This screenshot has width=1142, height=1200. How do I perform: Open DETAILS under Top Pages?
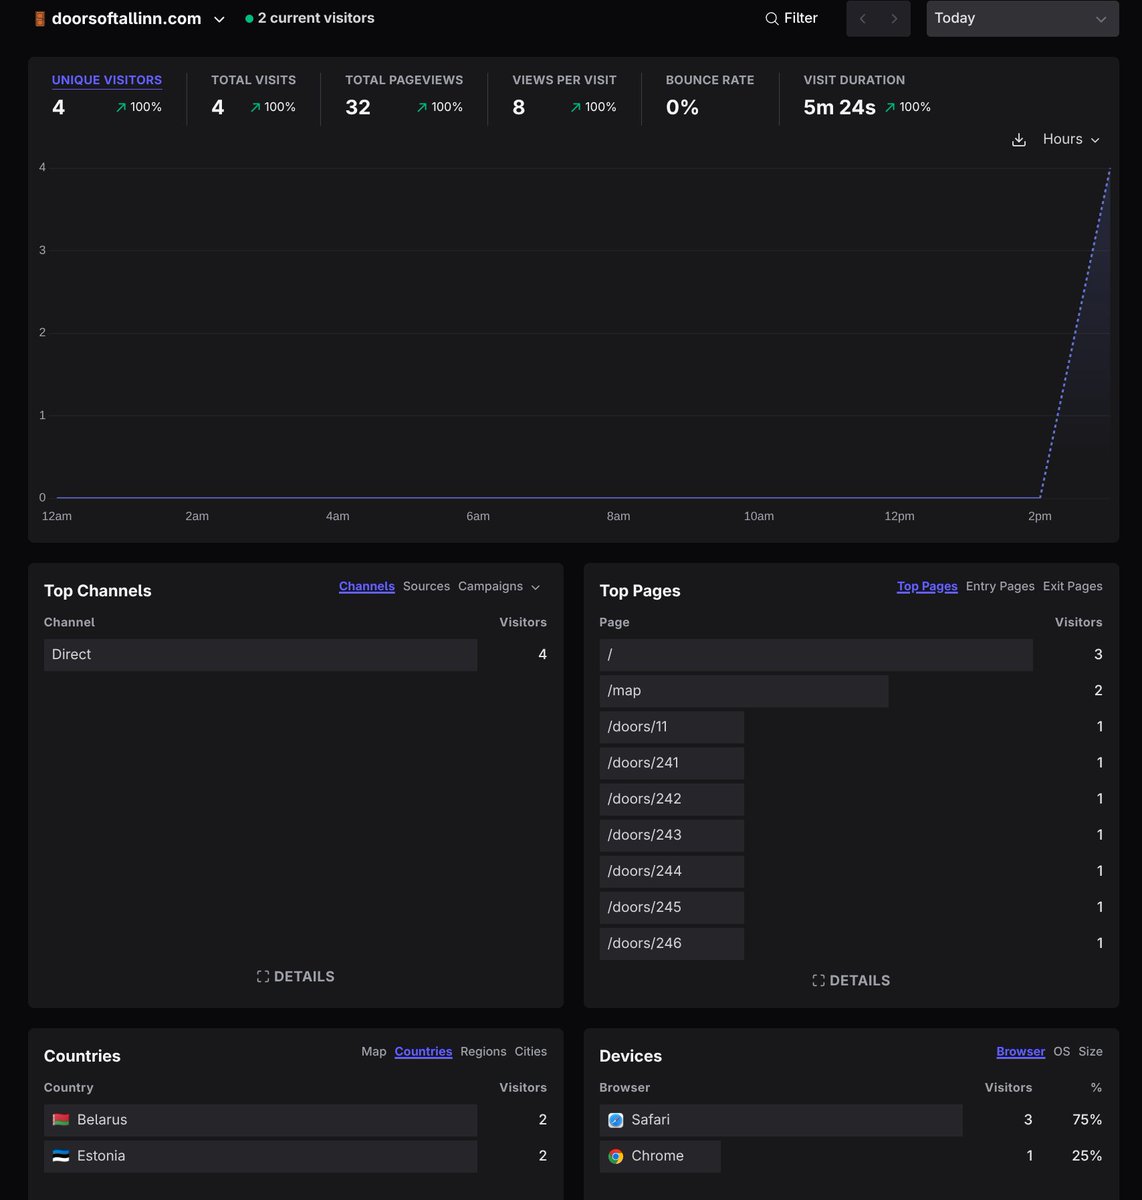pos(851,981)
